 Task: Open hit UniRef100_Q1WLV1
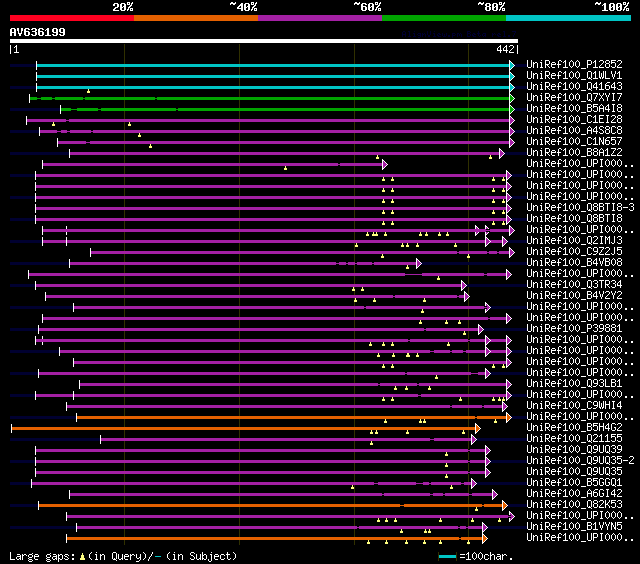[x=574, y=75]
